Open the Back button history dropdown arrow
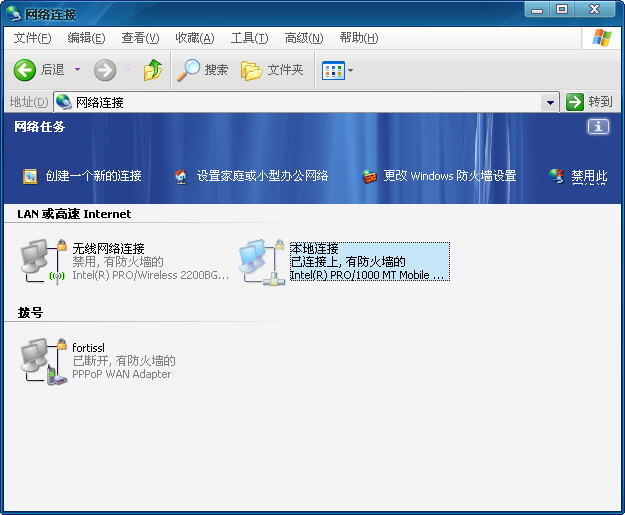This screenshot has height=515, width=625. tap(78, 70)
